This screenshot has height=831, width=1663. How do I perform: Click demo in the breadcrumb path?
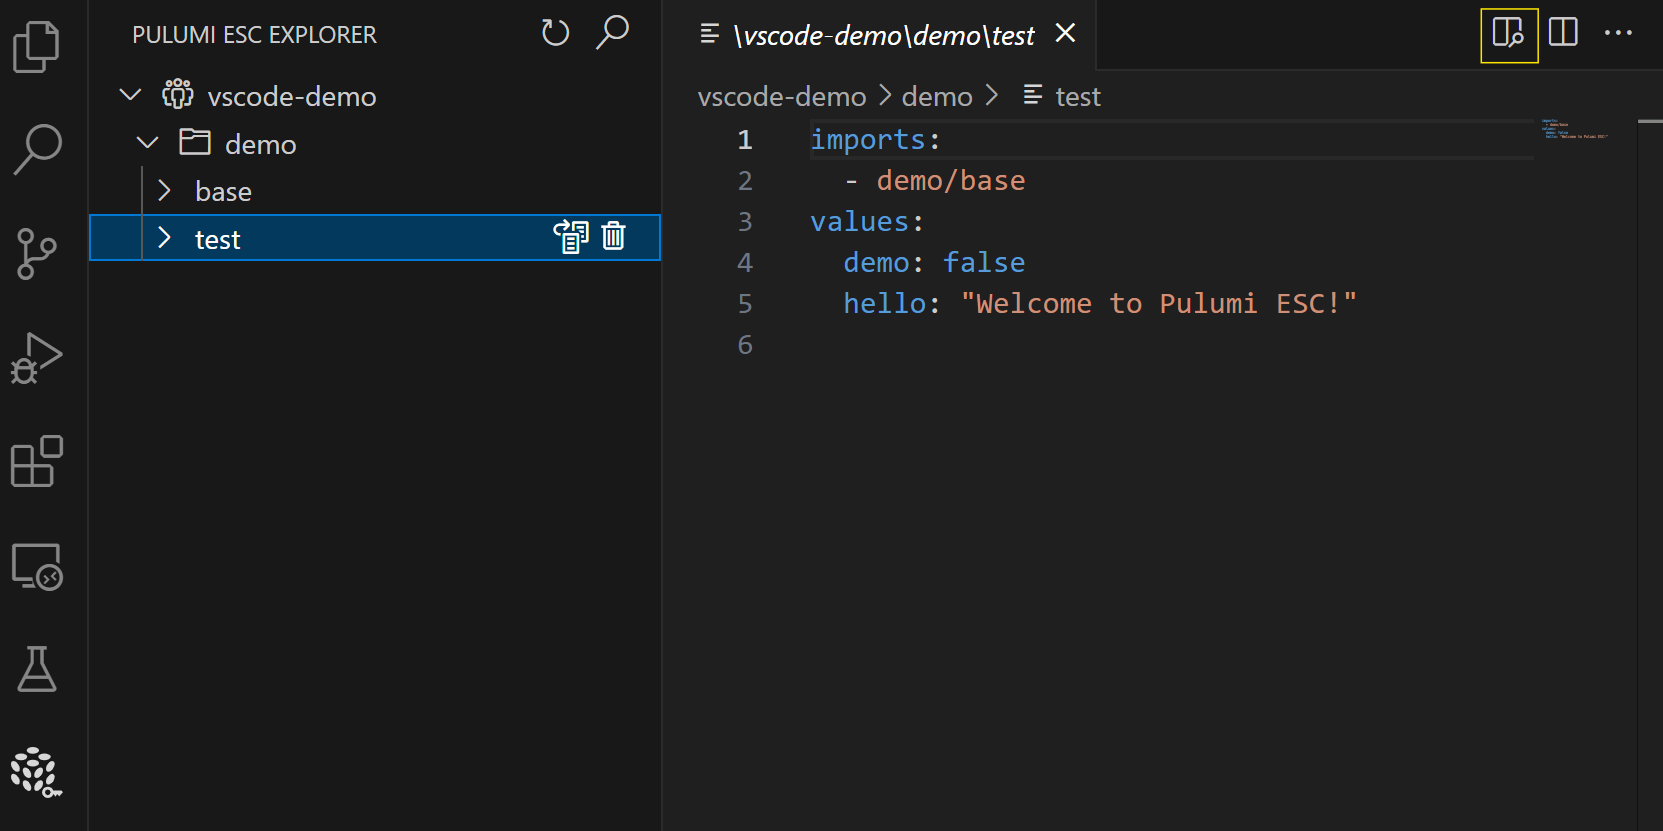(x=937, y=96)
